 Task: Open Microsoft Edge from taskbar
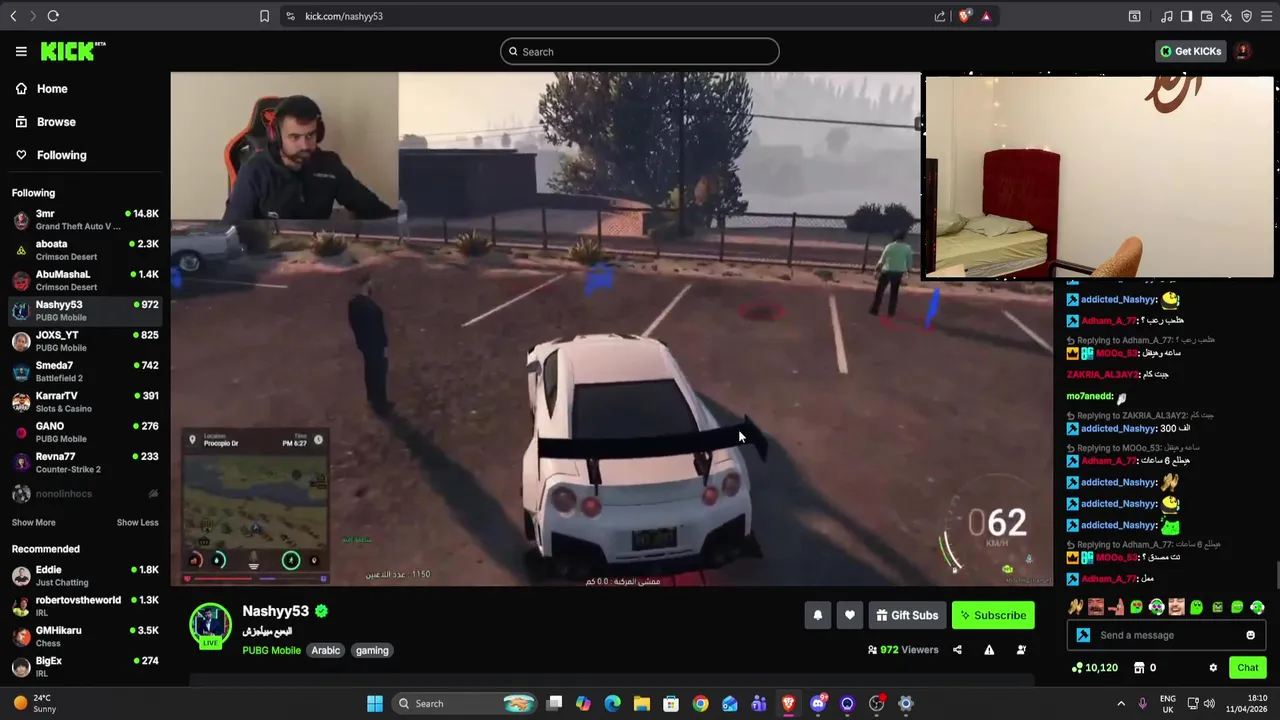tap(612, 704)
